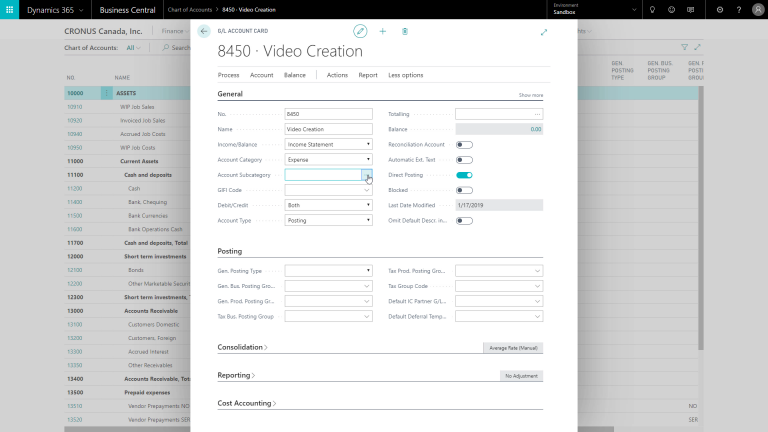Click the question mark help icon
The height and width of the screenshot is (432, 768).
[x=743, y=9]
